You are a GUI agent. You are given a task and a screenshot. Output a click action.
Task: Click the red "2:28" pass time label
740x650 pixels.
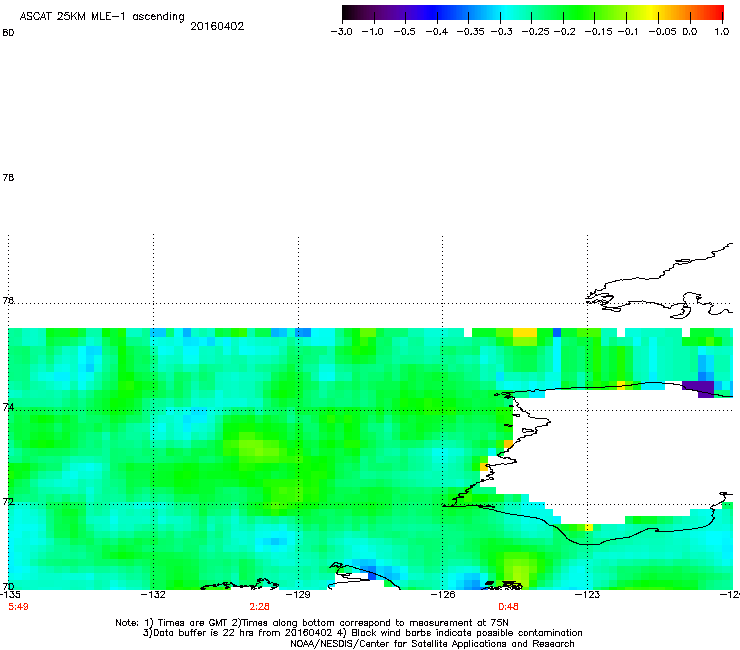[x=260, y=607]
